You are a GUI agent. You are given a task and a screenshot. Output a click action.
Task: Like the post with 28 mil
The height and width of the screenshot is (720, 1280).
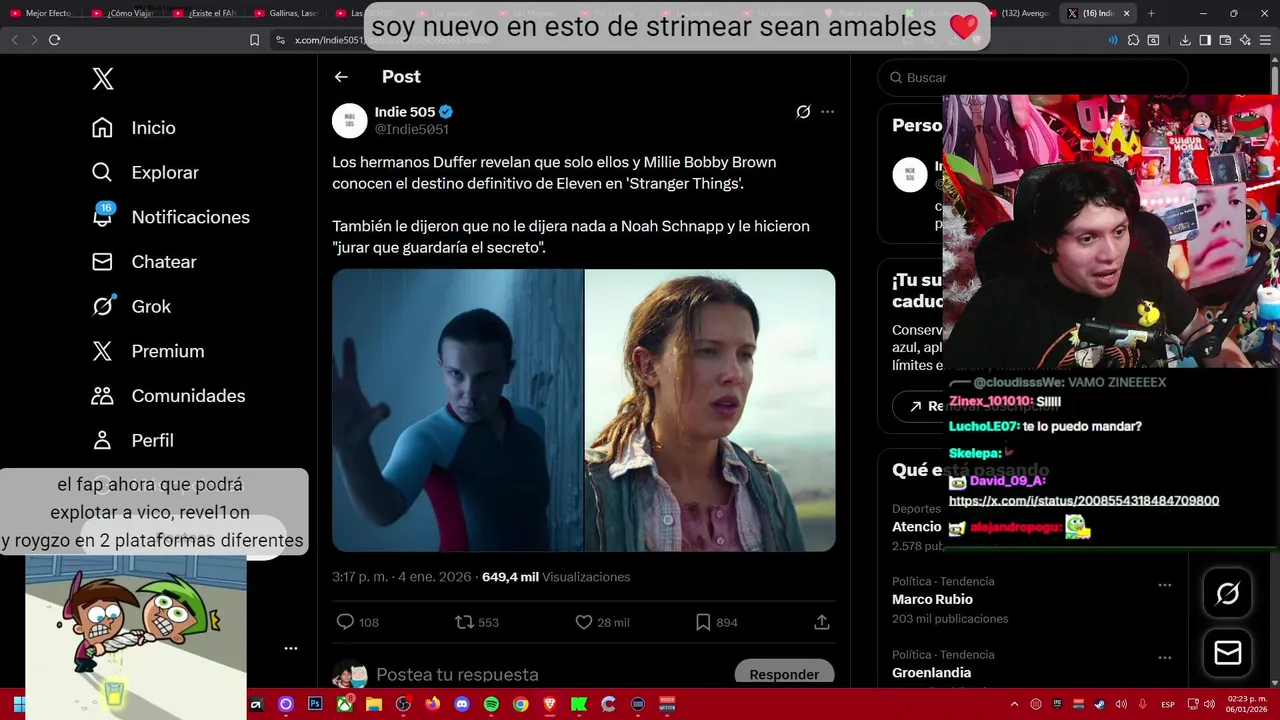(602, 622)
